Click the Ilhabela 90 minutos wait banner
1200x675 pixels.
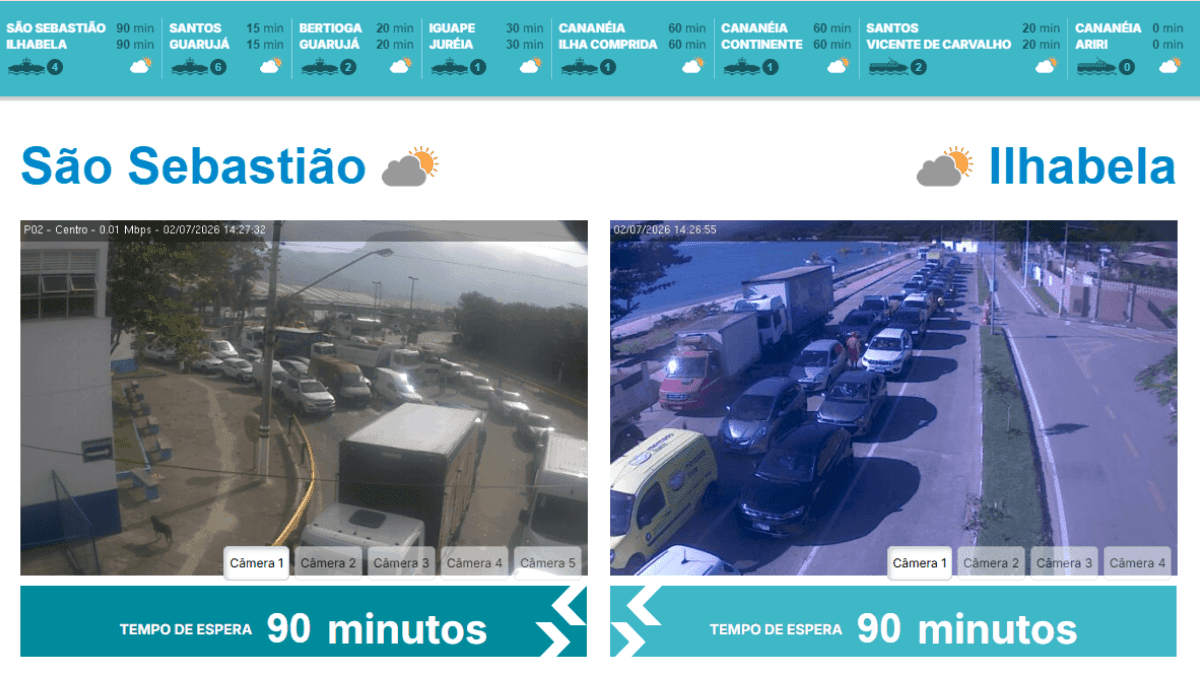click(893, 621)
